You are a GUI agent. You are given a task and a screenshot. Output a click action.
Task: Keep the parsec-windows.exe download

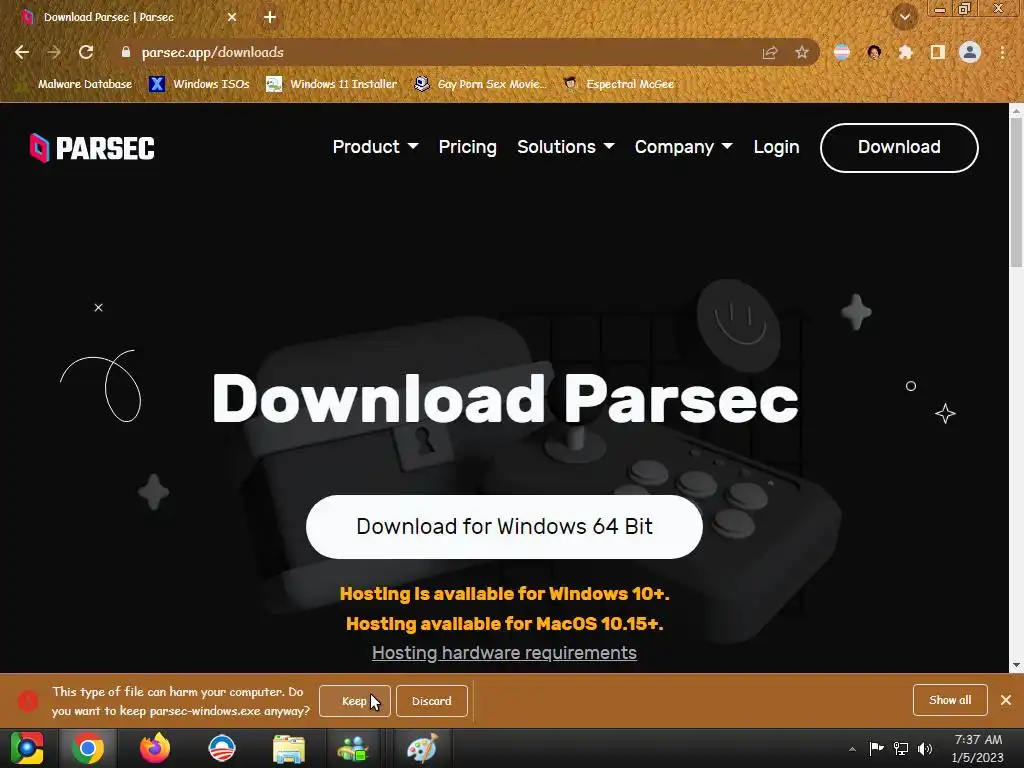click(x=355, y=701)
